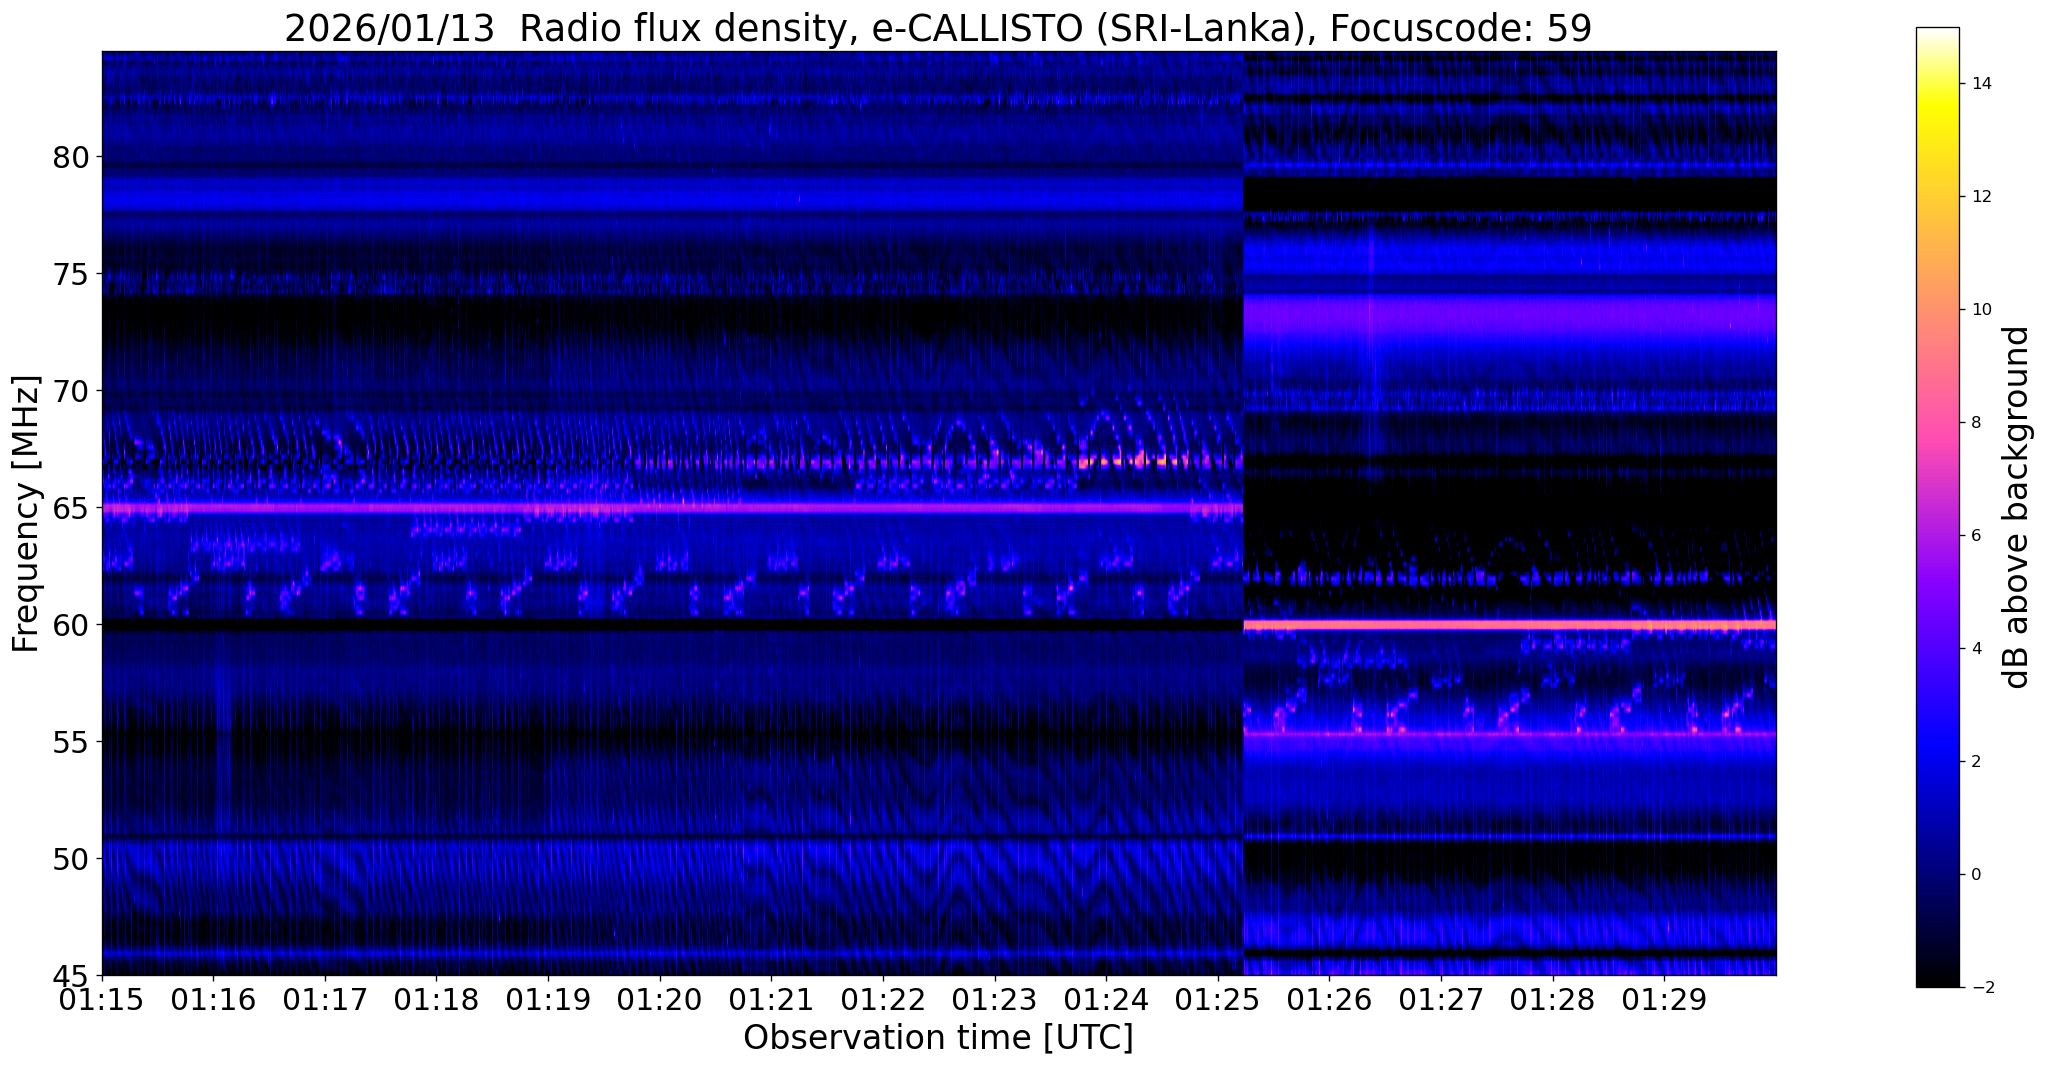Click the bright 60 MHz line after 01:25
Image resolution: width=2047 pixels, height=1067 pixels.
[x=1509, y=625]
